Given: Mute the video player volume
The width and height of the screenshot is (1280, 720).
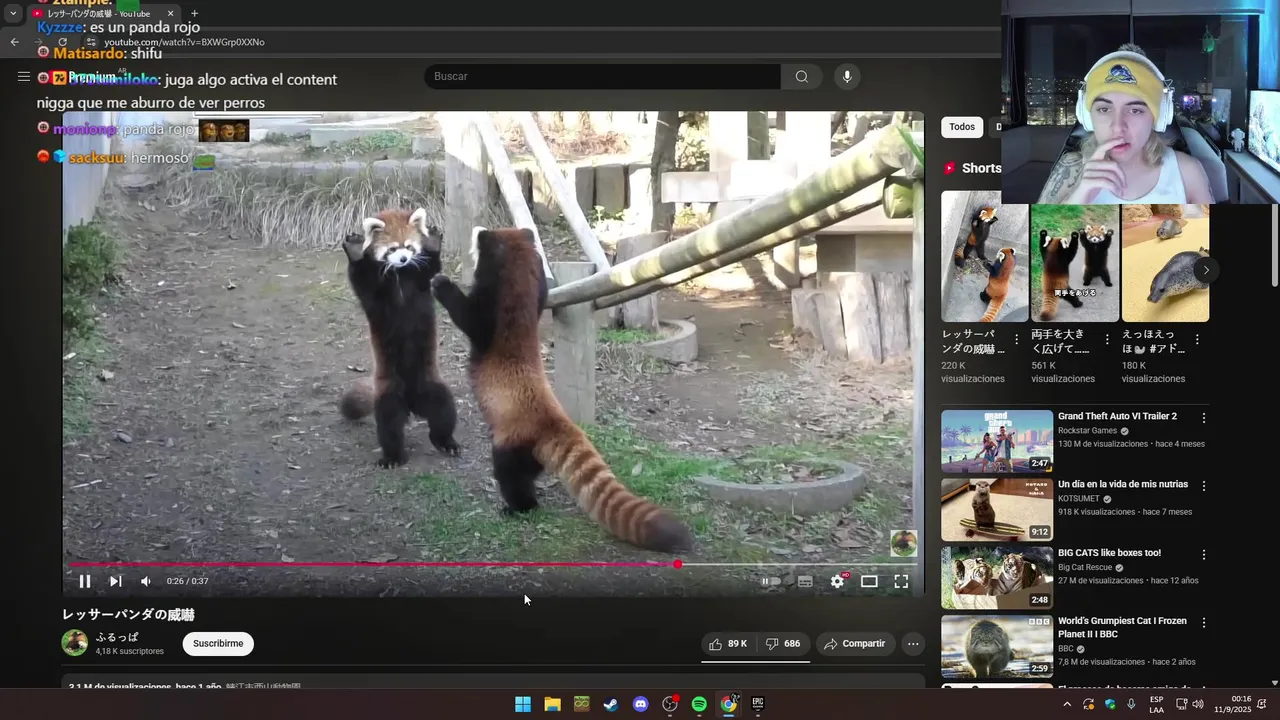Looking at the screenshot, I should coord(146,581).
